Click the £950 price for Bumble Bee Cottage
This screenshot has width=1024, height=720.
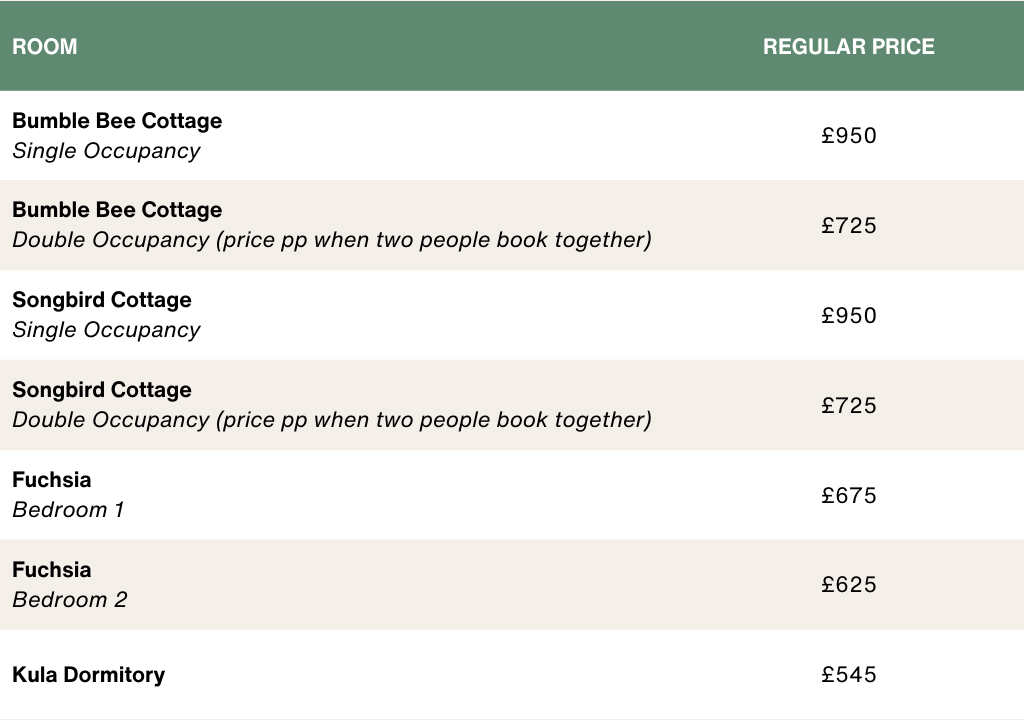[848, 135]
